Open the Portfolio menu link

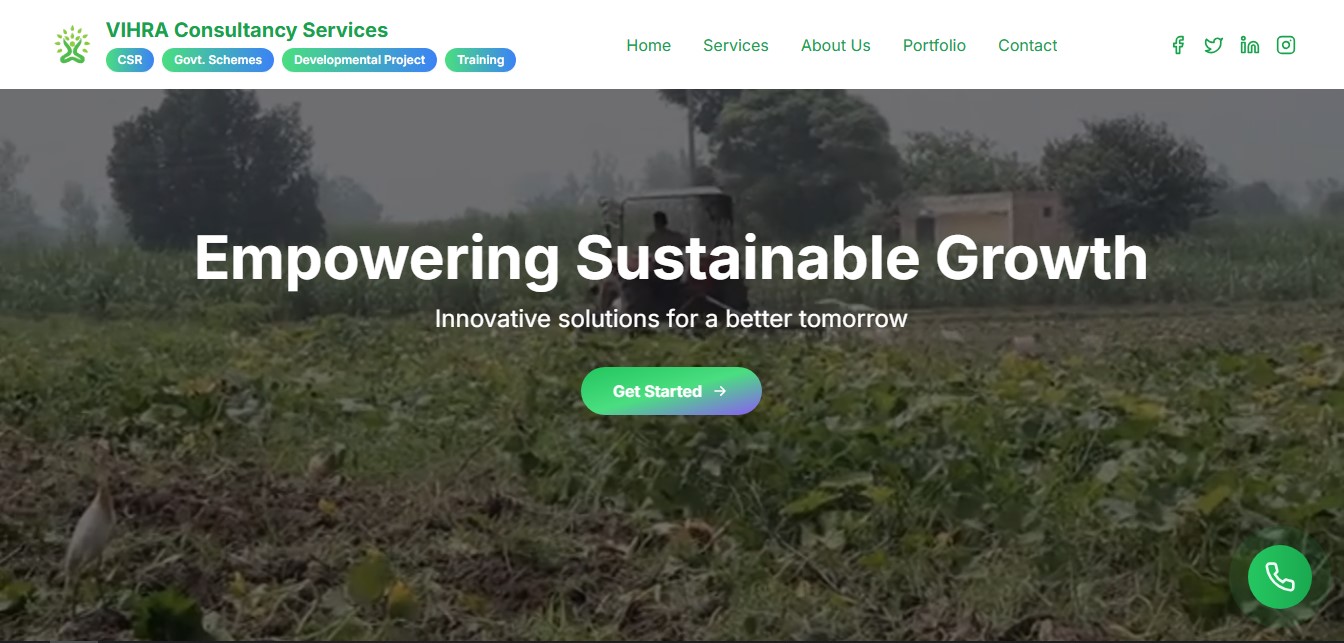[x=934, y=45]
